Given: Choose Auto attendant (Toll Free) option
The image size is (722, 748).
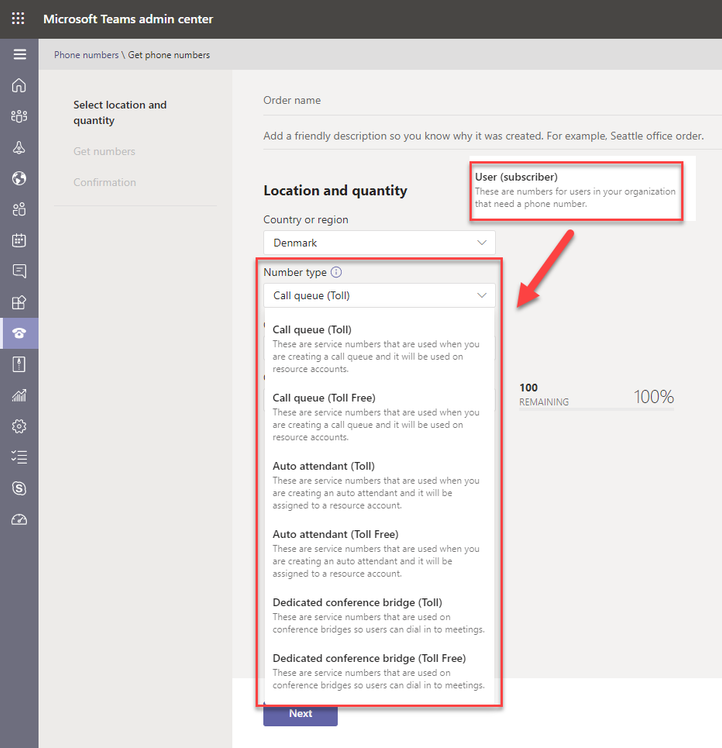Looking at the screenshot, I should click(379, 553).
